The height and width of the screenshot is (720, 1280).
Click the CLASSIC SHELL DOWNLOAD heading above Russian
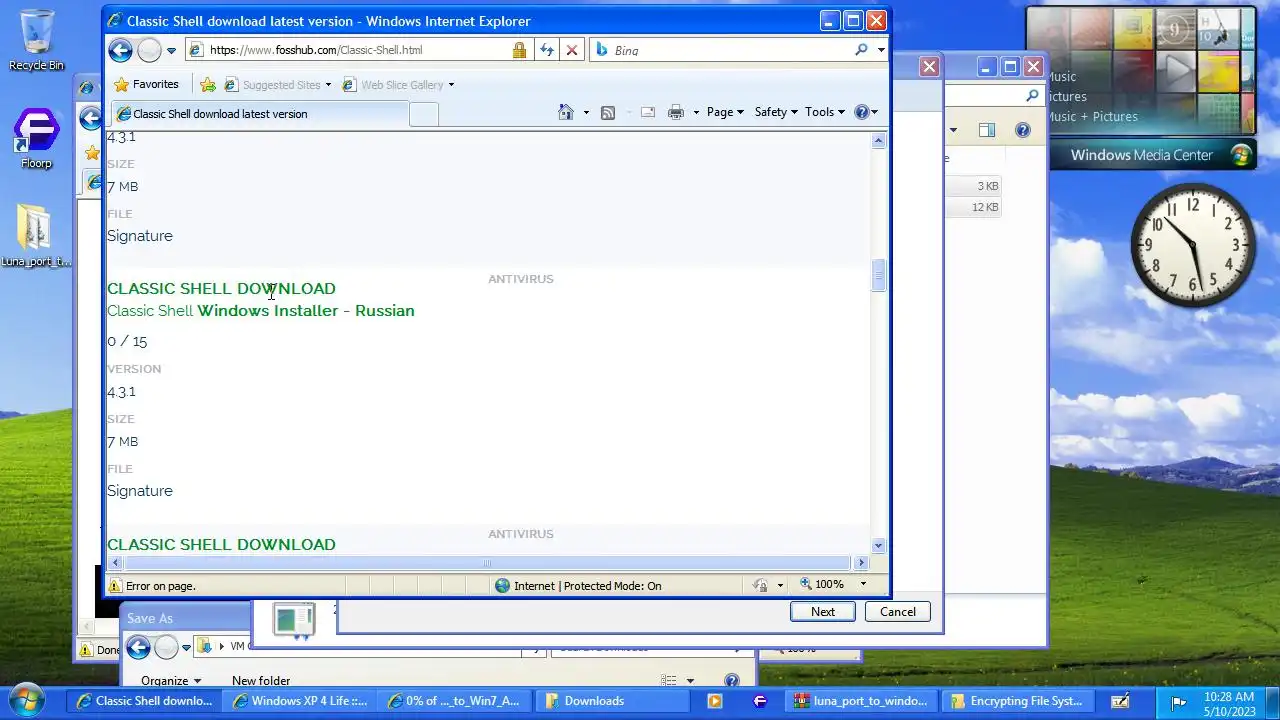pos(221,289)
